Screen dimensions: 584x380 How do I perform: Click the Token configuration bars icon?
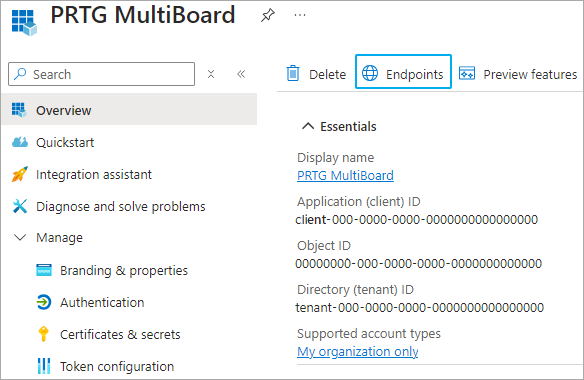(x=44, y=366)
